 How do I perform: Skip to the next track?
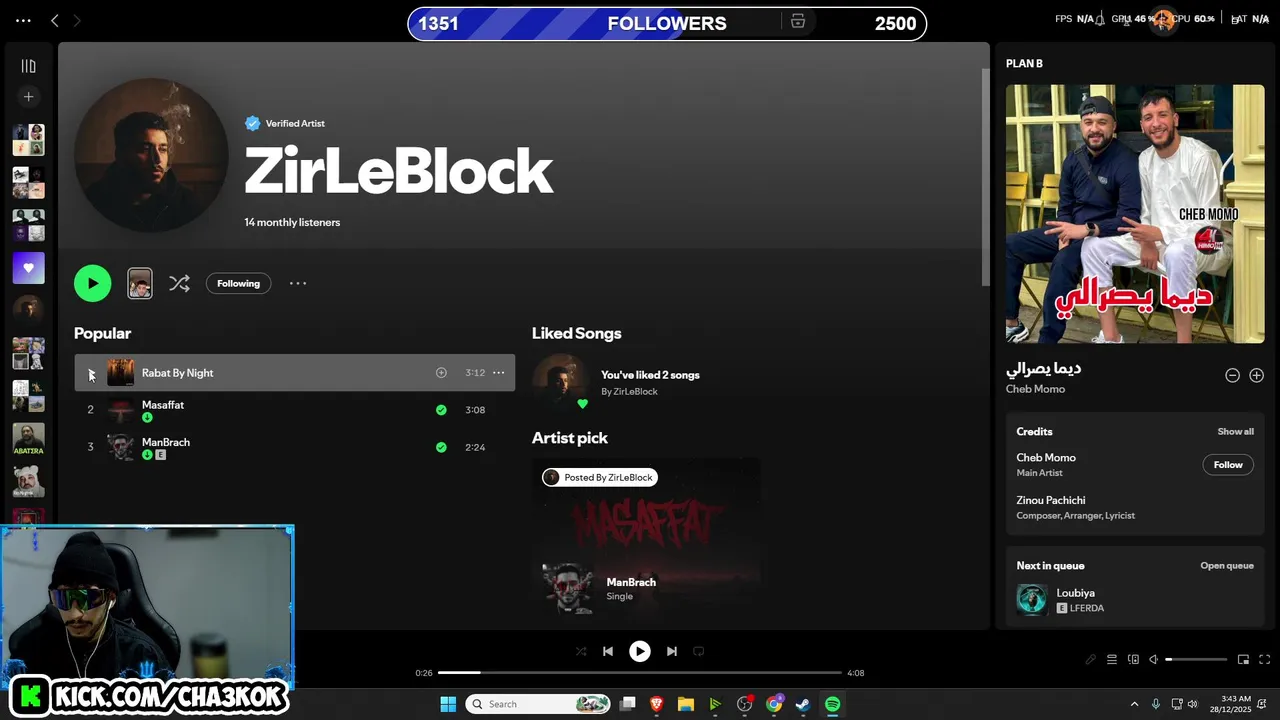pos(672,651)
